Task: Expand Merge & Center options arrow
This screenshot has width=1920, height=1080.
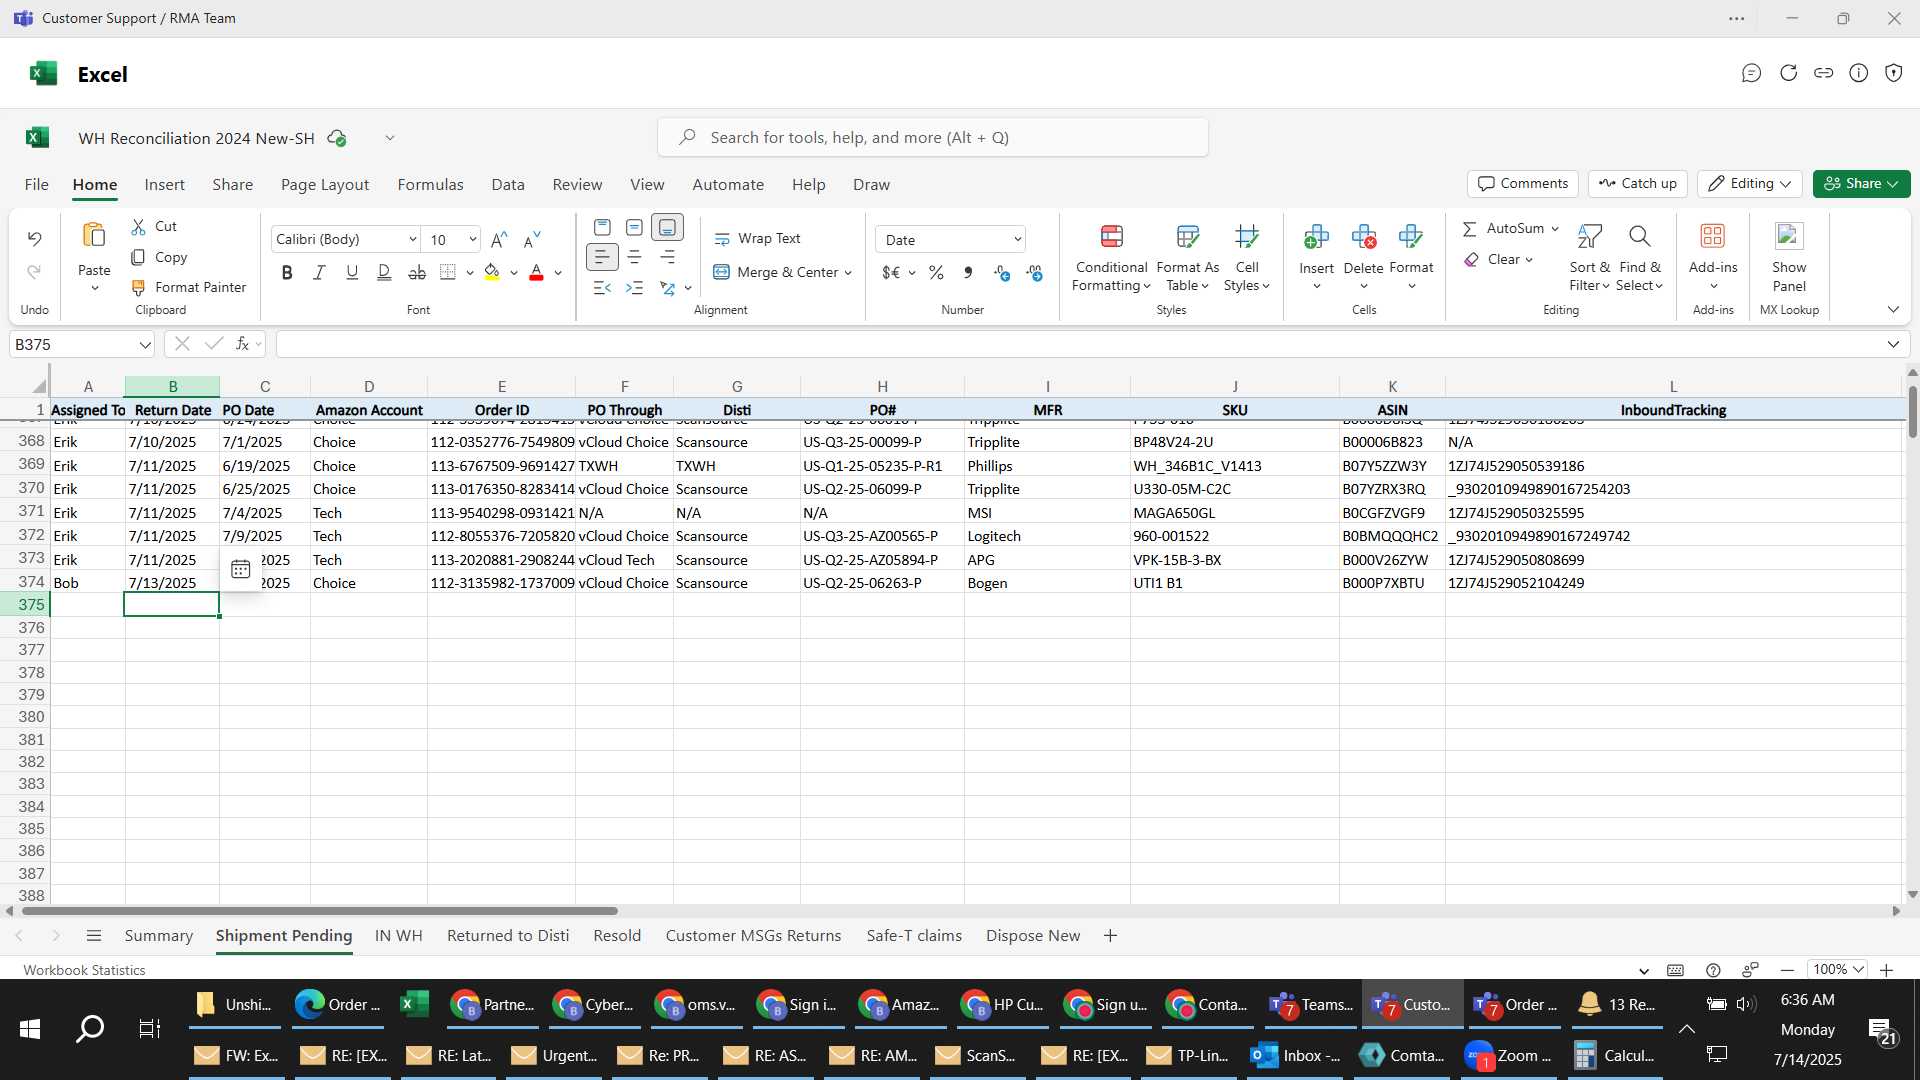Action: coord(848,273)
